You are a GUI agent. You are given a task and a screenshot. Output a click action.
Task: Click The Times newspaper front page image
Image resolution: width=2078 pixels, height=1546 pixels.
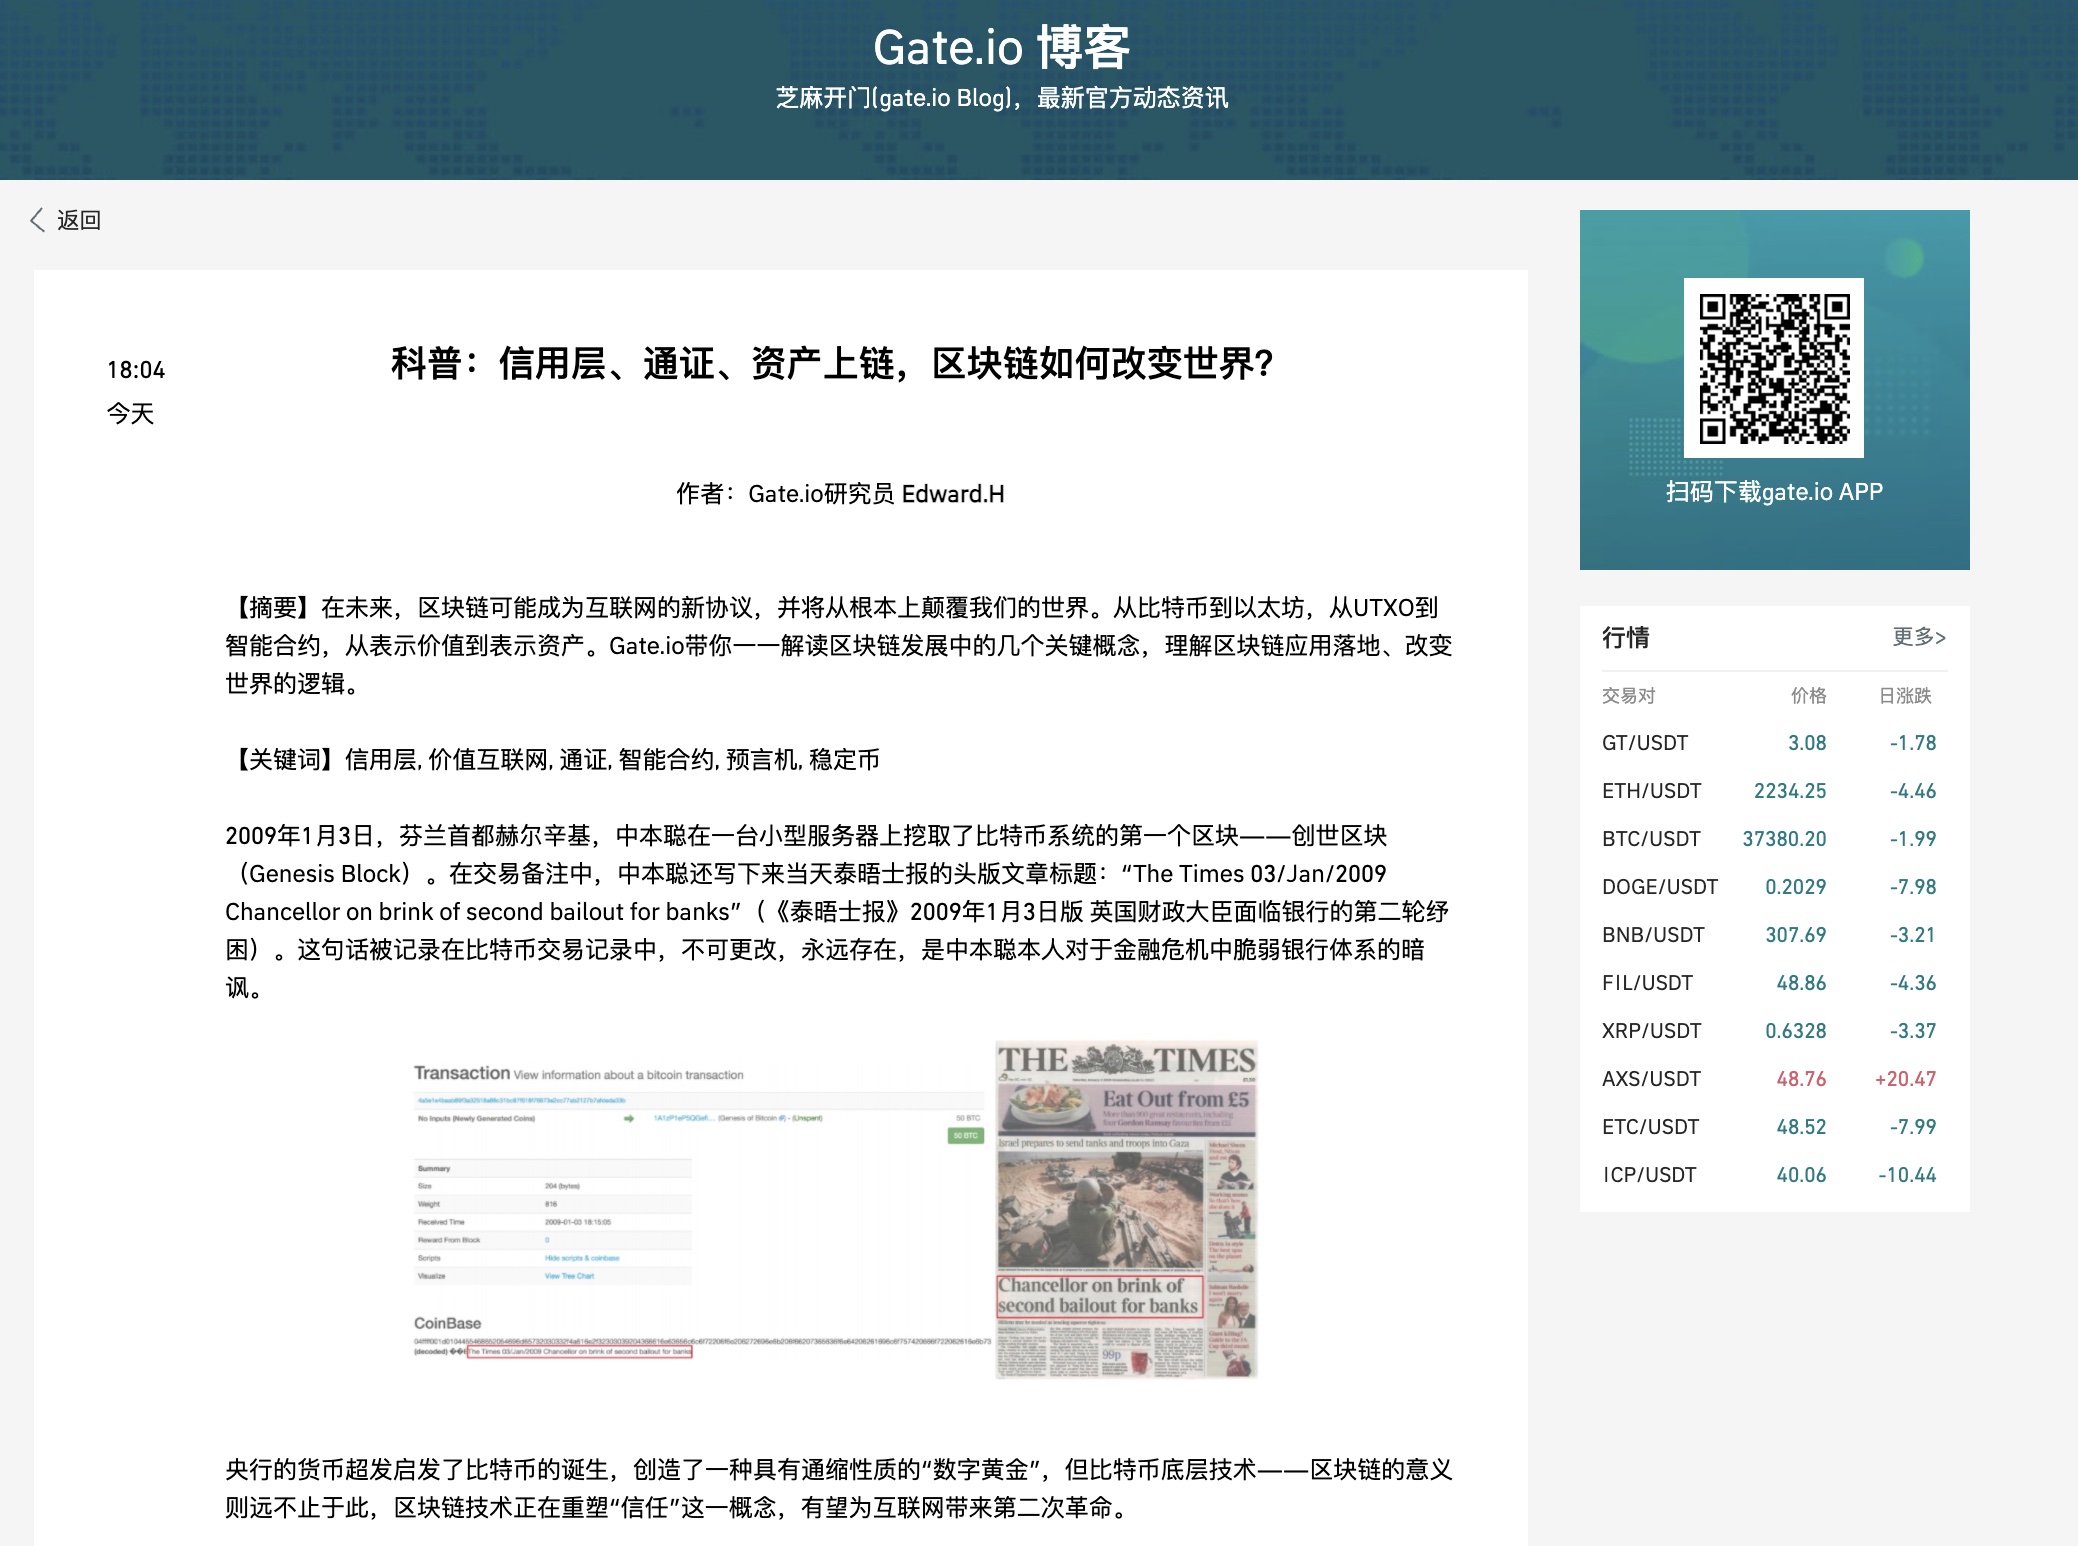[x=1126, y=1210]
